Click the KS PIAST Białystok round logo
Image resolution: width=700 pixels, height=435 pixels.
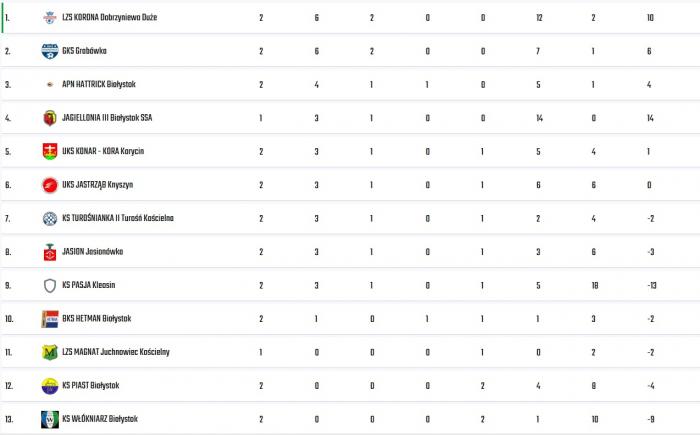tap(50, 386)
